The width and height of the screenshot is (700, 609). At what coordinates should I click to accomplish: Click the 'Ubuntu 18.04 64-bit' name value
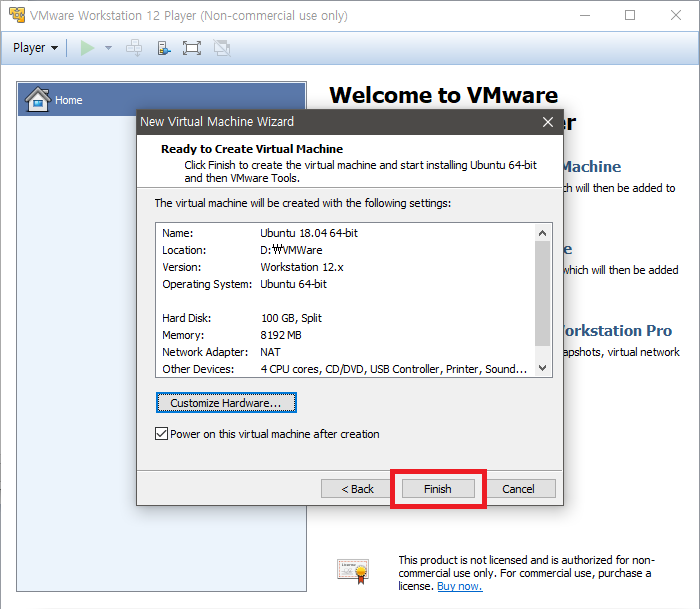click(309, 233)
